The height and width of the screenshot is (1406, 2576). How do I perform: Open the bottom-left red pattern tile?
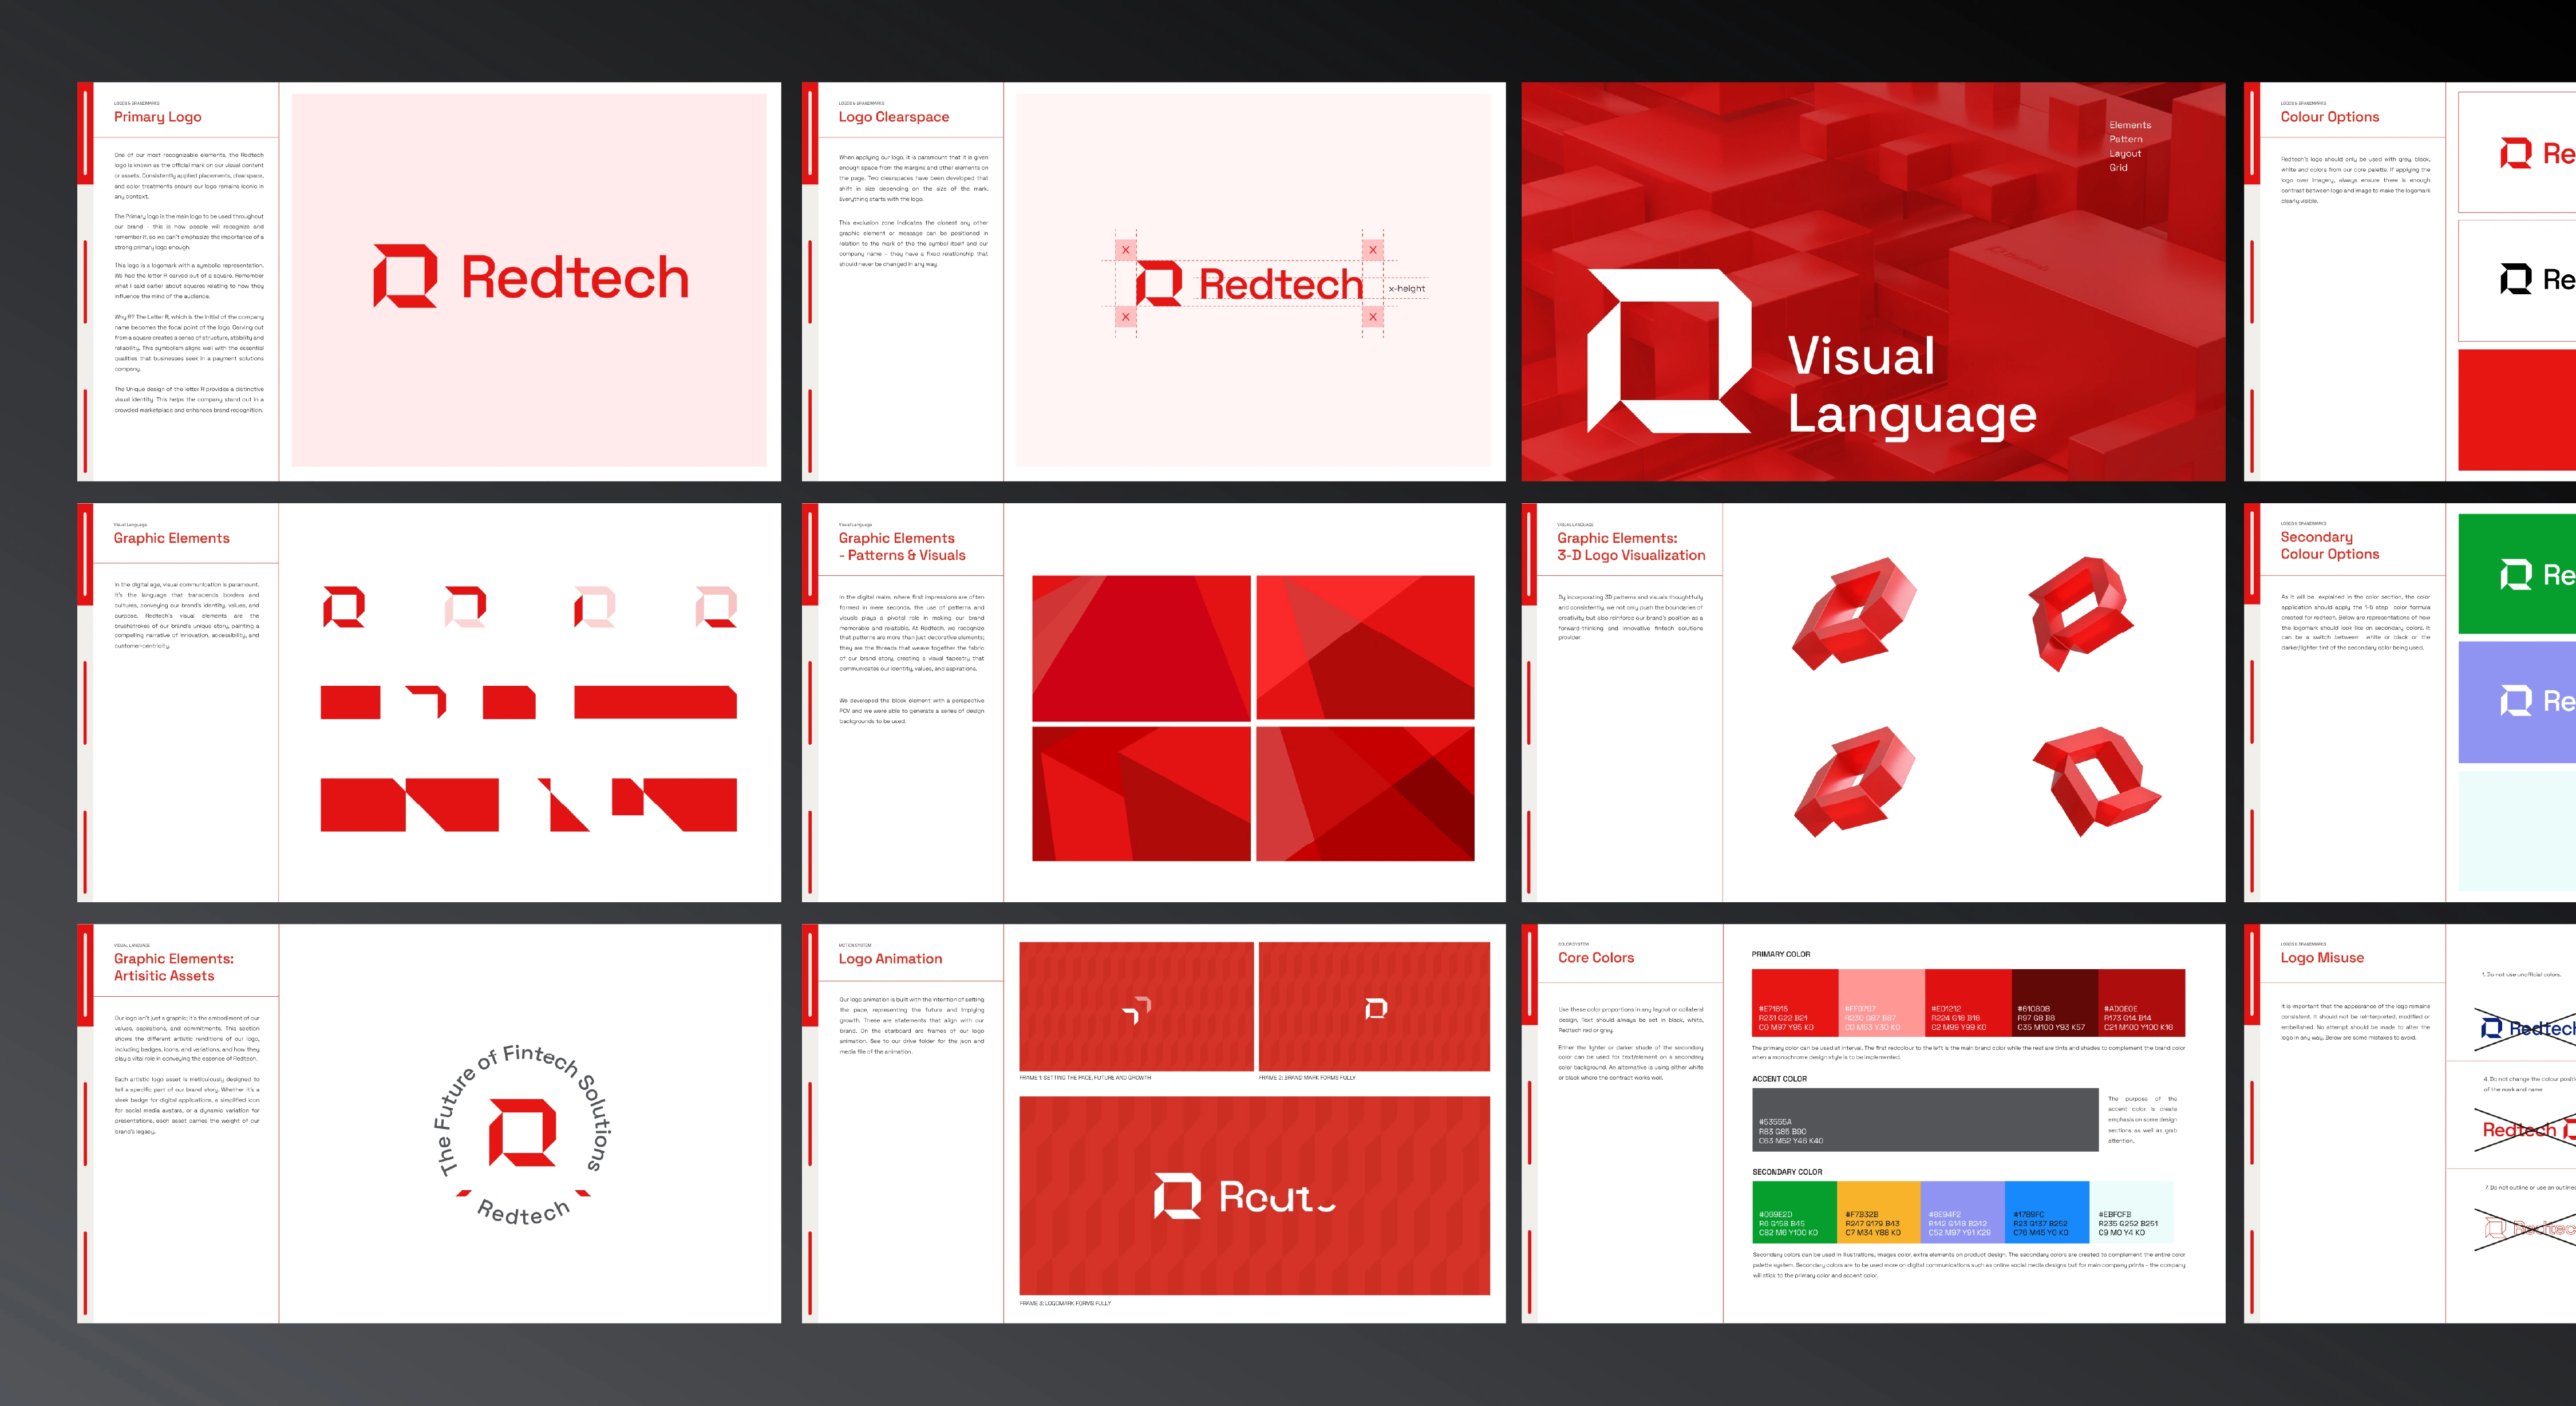coord(1141,794)
